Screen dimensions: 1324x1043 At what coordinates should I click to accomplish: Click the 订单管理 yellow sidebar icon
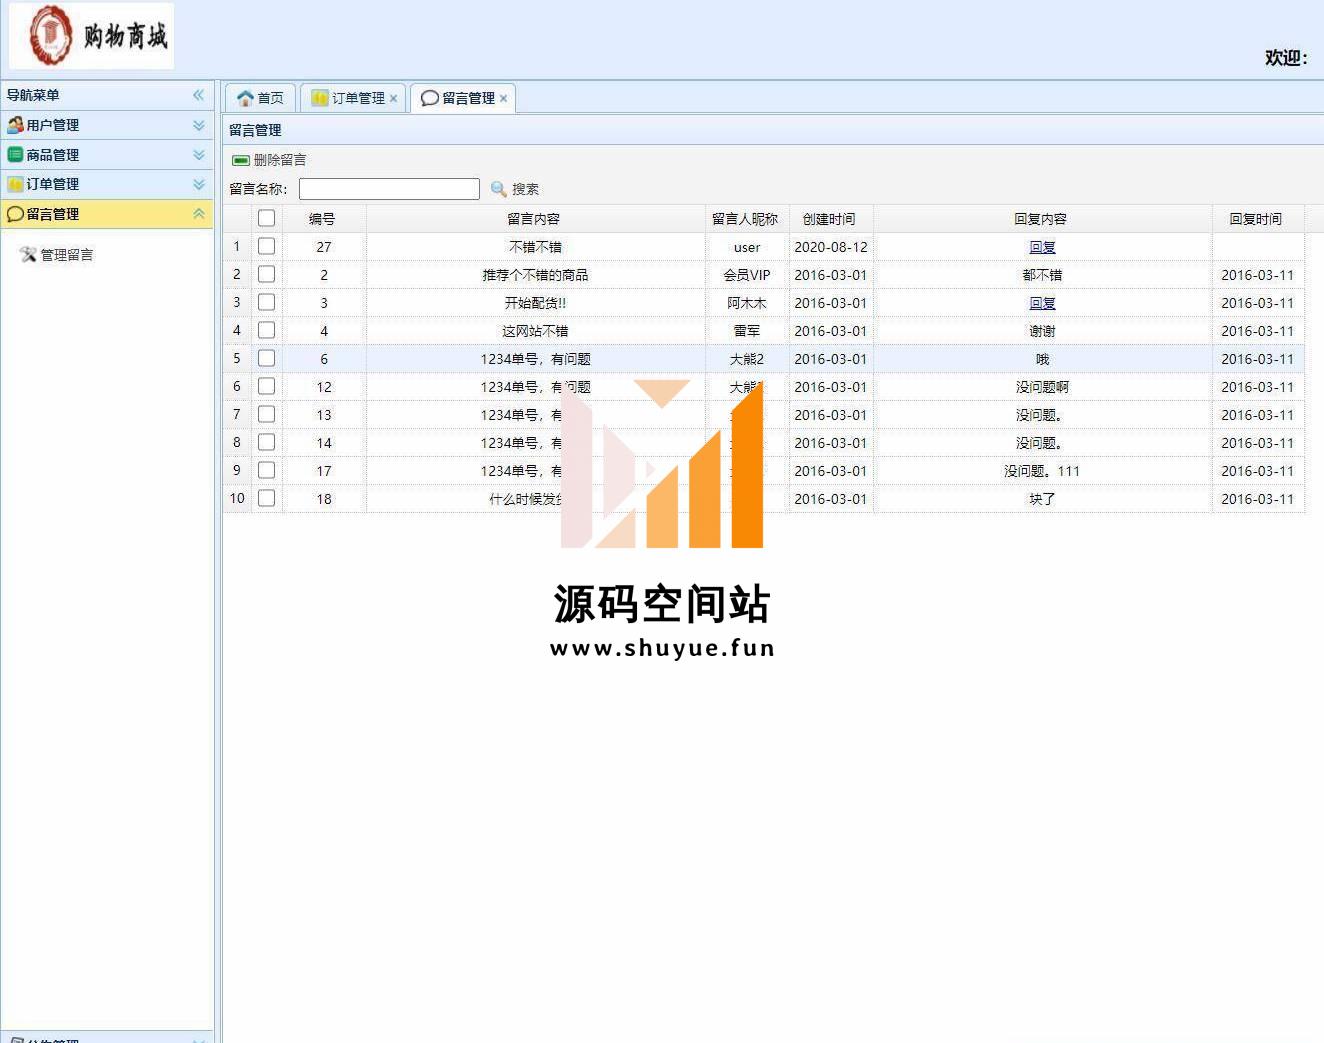(x=15, y=184)
